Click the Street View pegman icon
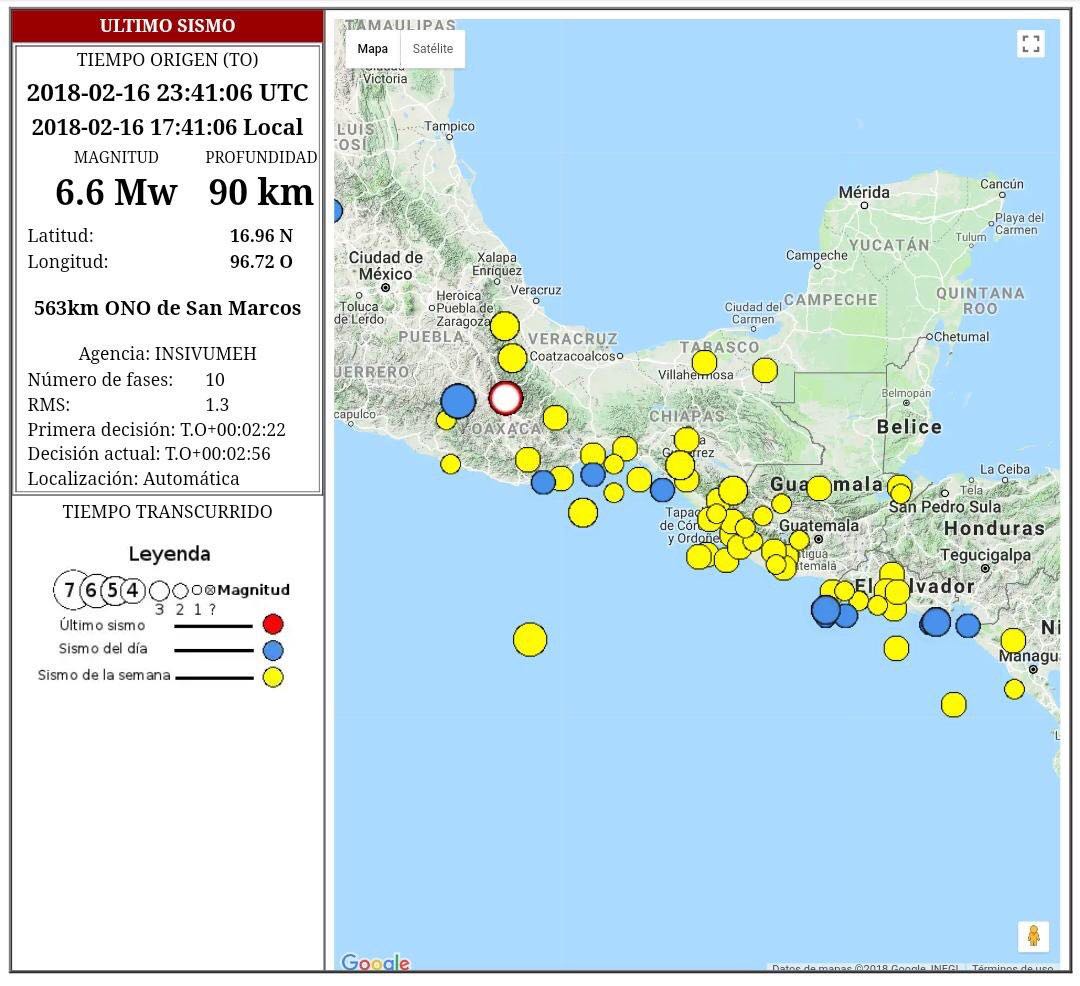Image resolution: width=1080 pixels, height=986 pixels. 1033,936
